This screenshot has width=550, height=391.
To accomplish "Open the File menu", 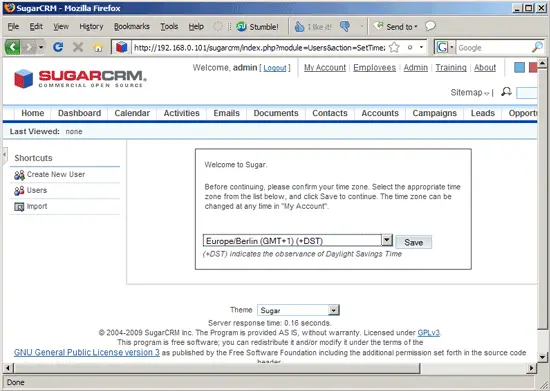I will click(x=13, y=27).
